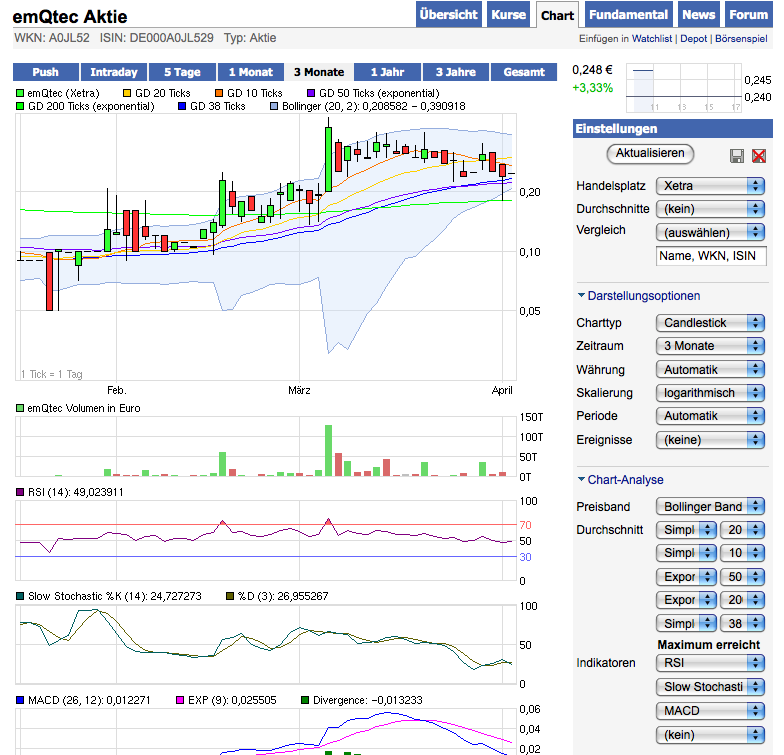
Task: Click the price 0,248 € text
Action: [592, 70]
